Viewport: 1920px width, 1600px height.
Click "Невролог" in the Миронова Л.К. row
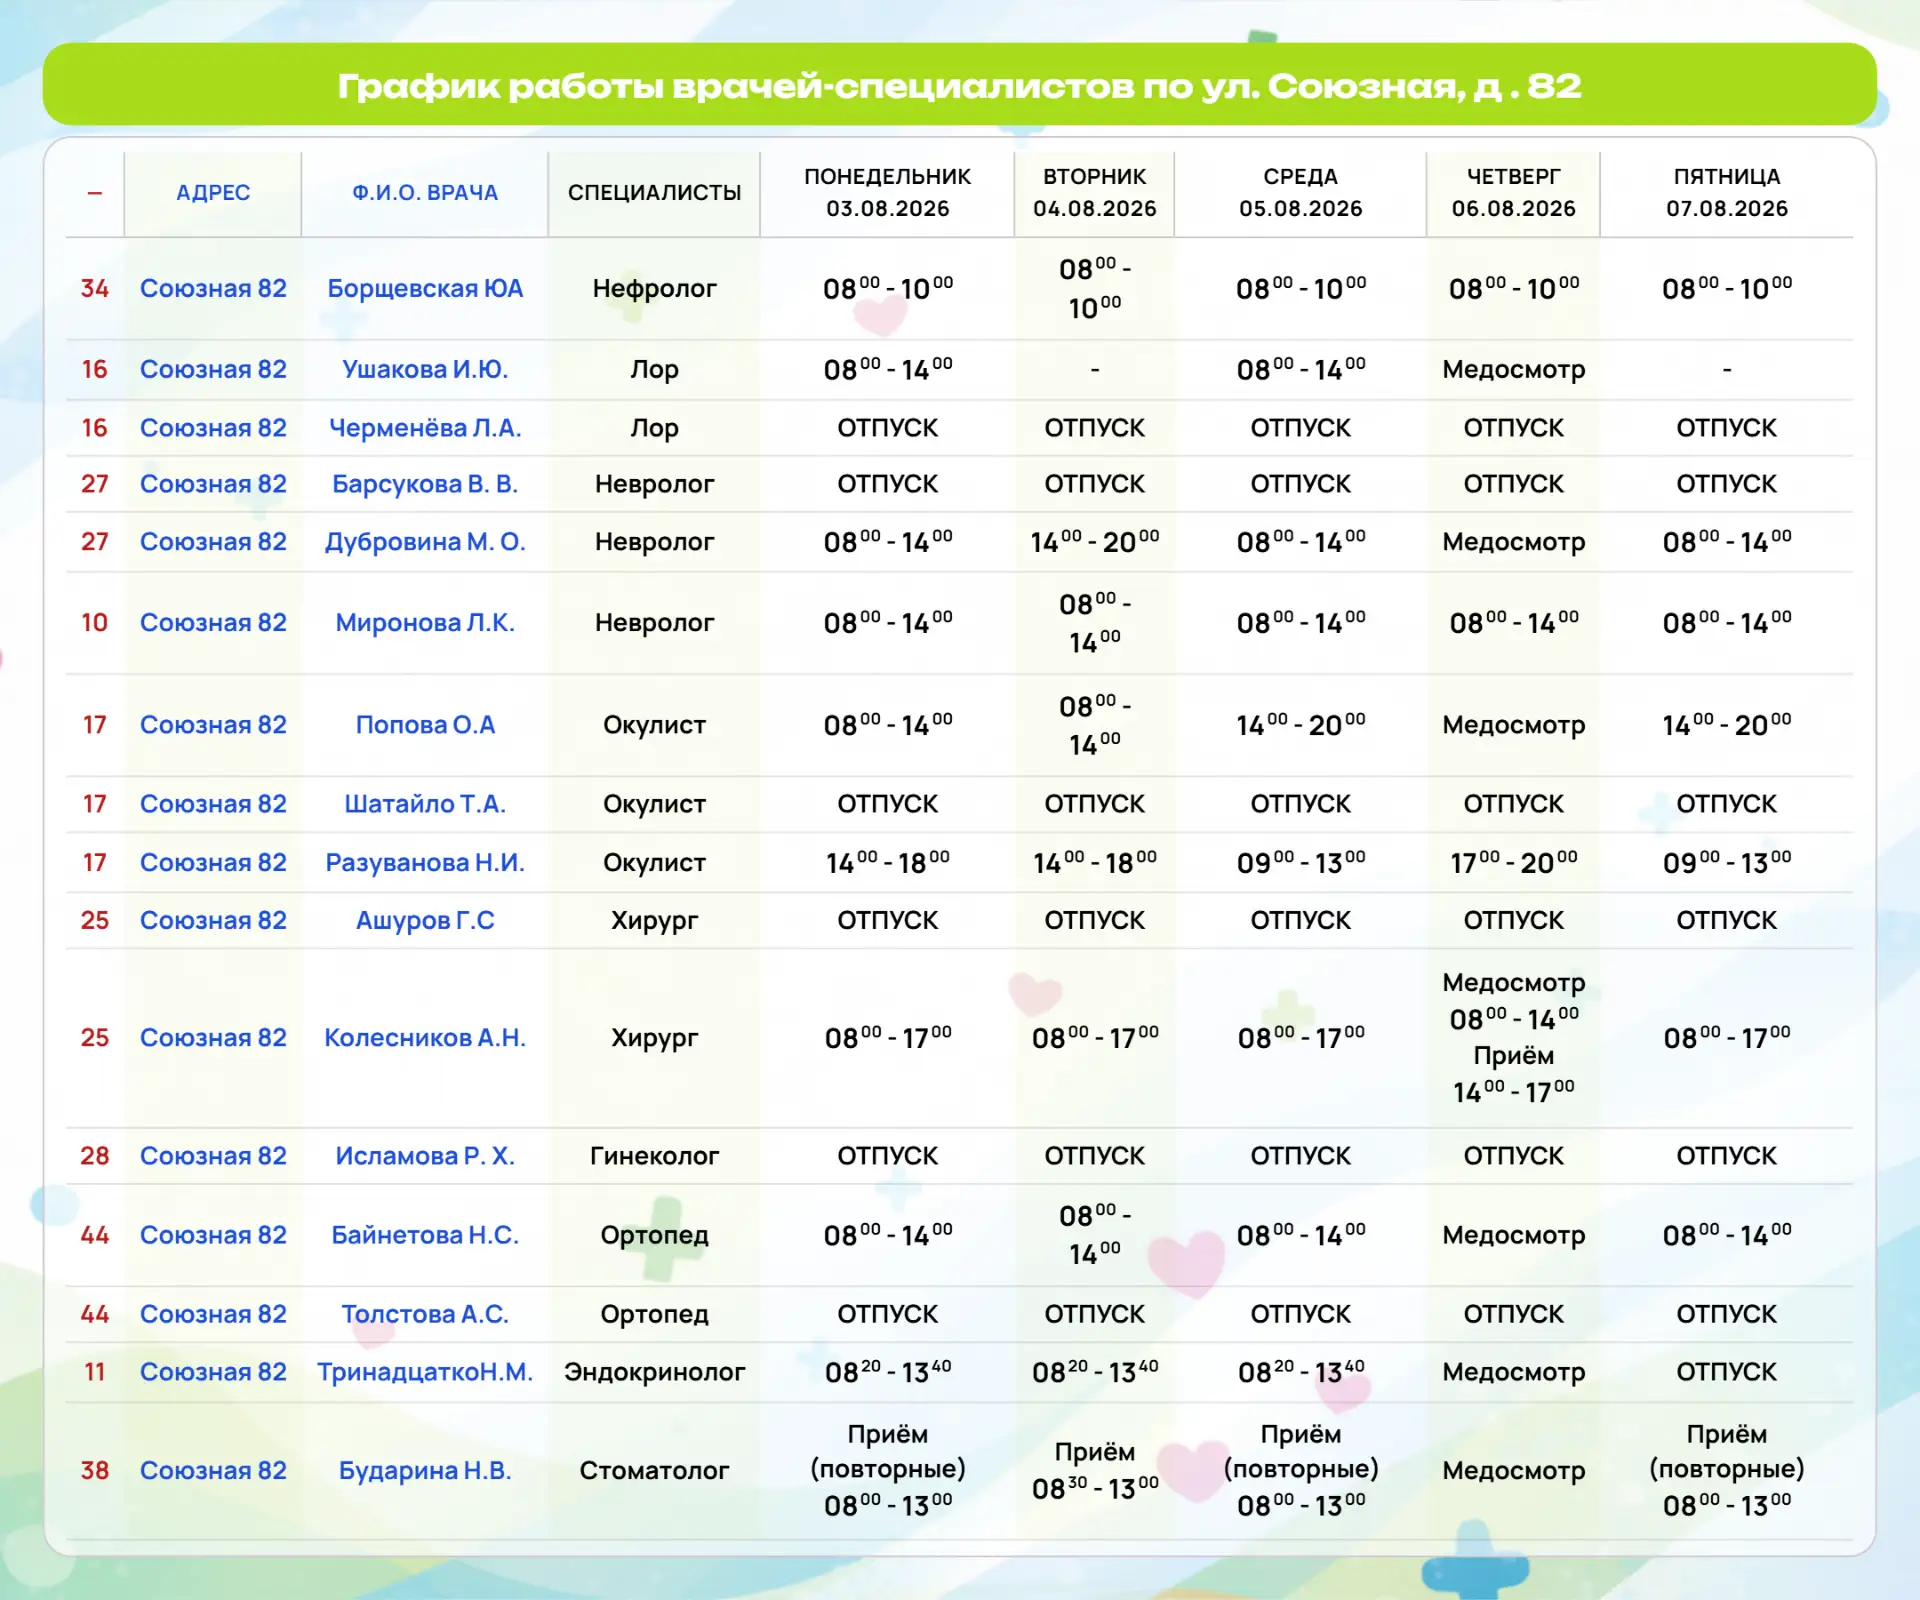[655, 623]
